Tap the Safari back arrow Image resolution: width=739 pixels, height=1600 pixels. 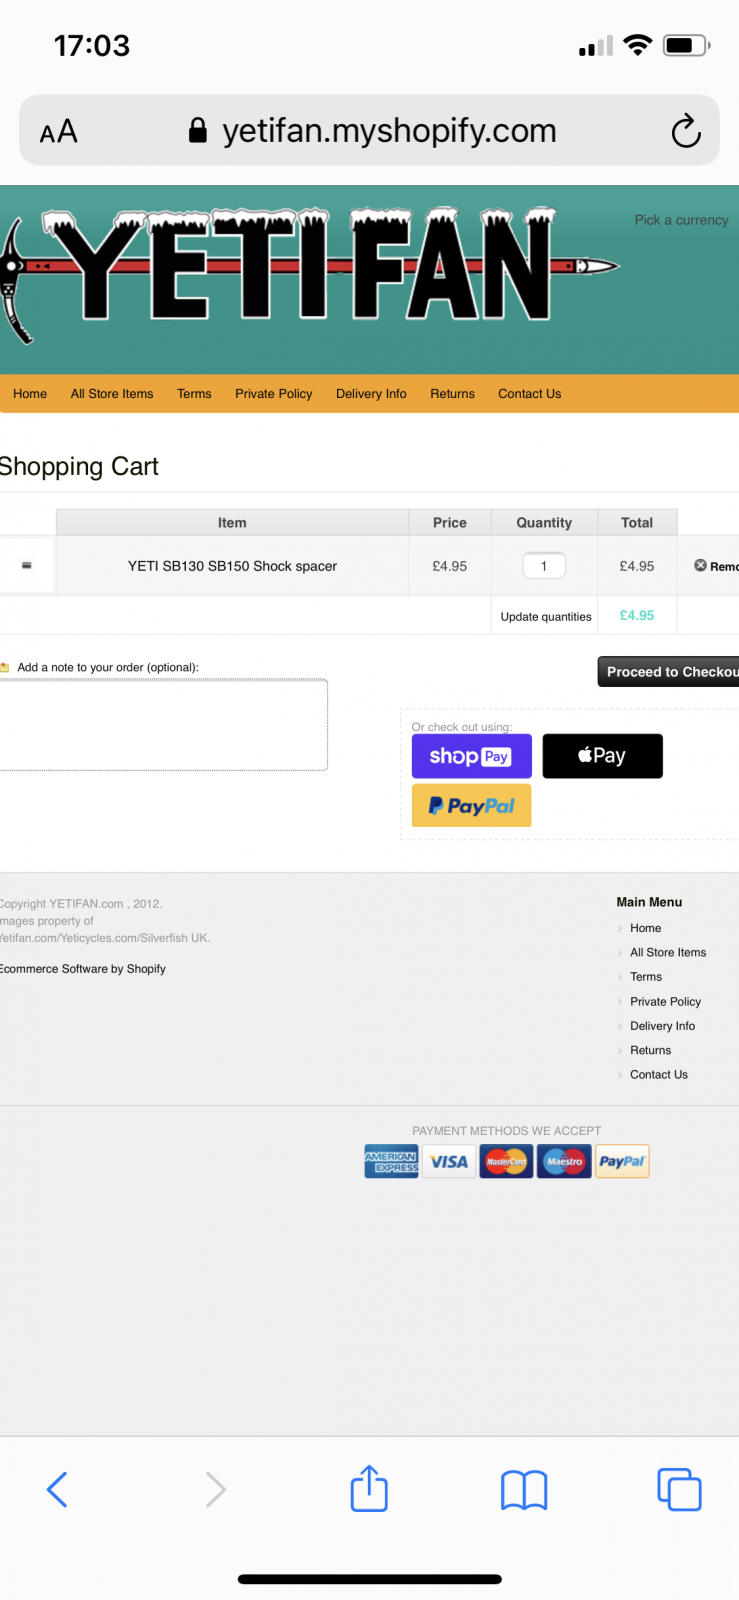click(57, 1489)
